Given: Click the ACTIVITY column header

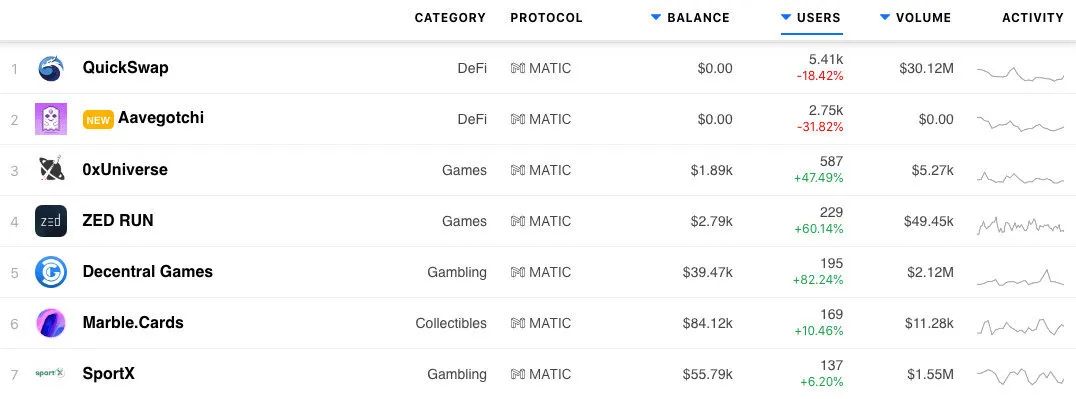Looking at the screenshot, I should (1033, 18).
